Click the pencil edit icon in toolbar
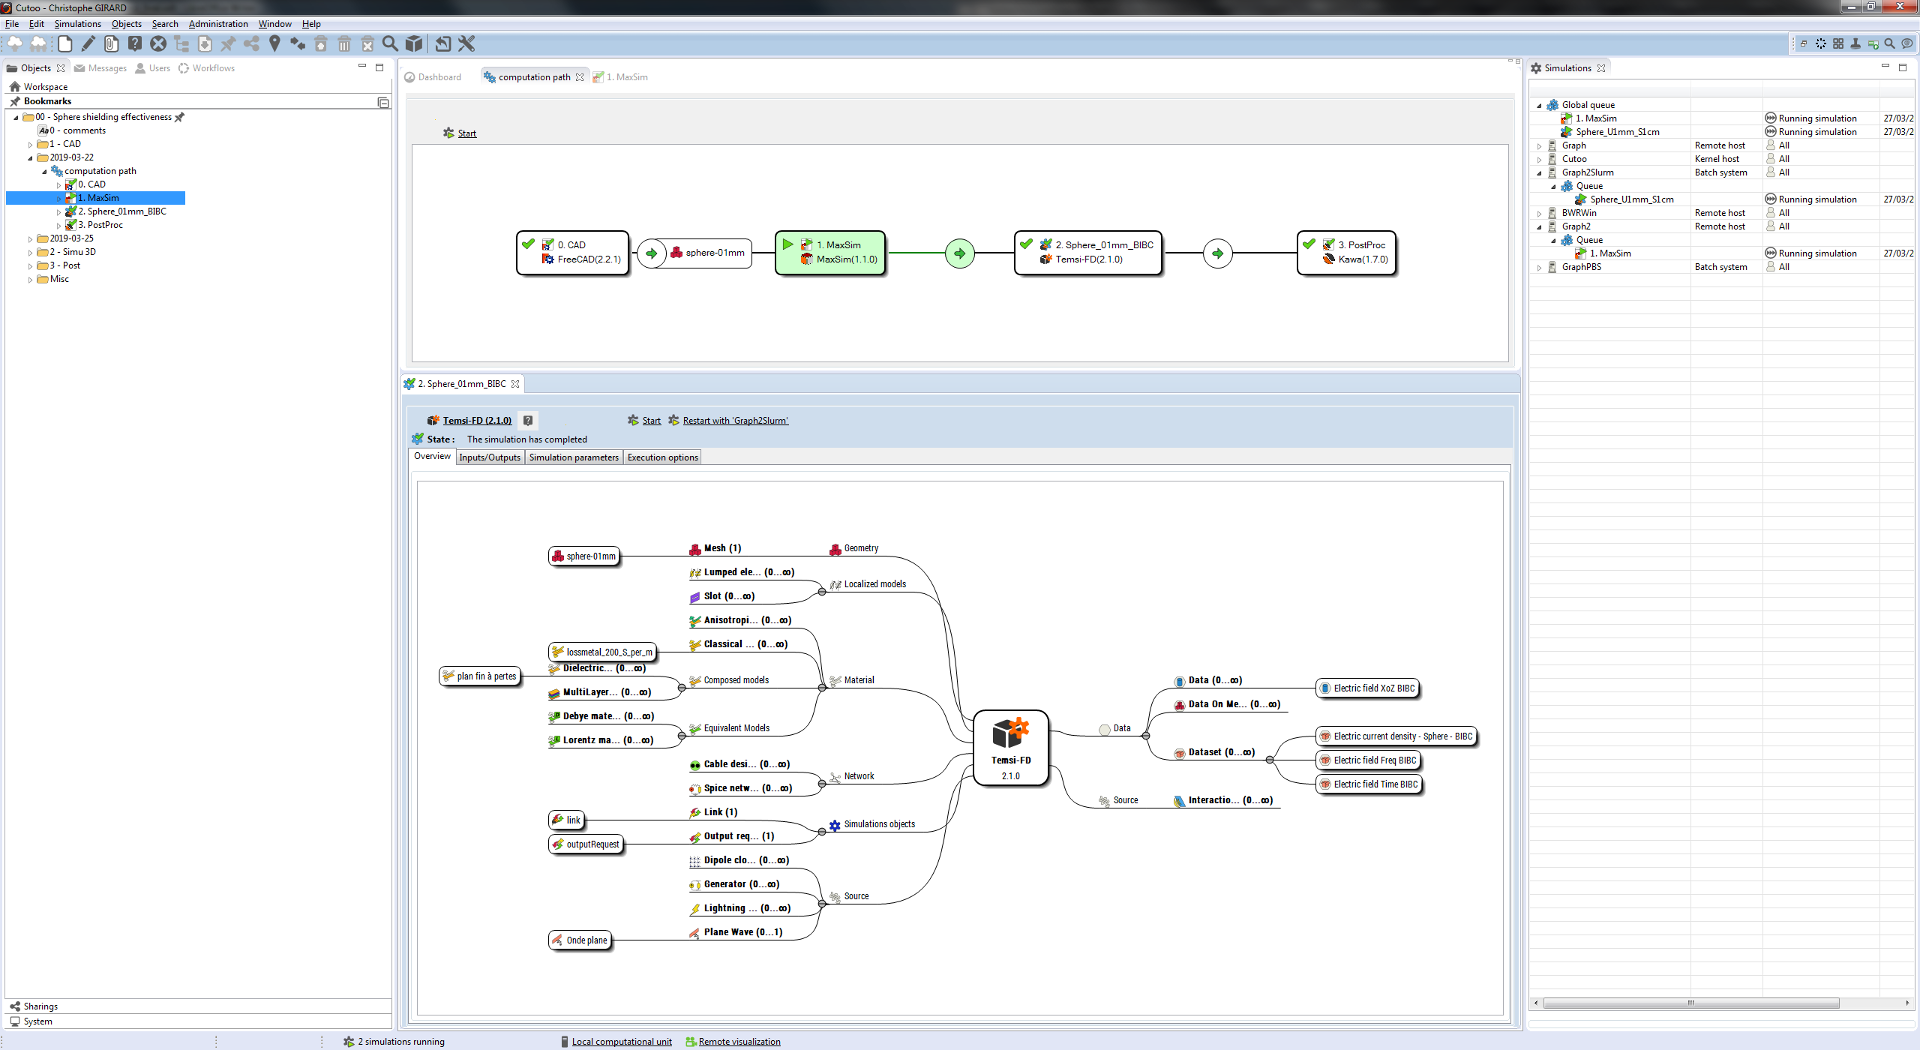This screenshot has width=1920, height=1050. click(x=88, y=44)
